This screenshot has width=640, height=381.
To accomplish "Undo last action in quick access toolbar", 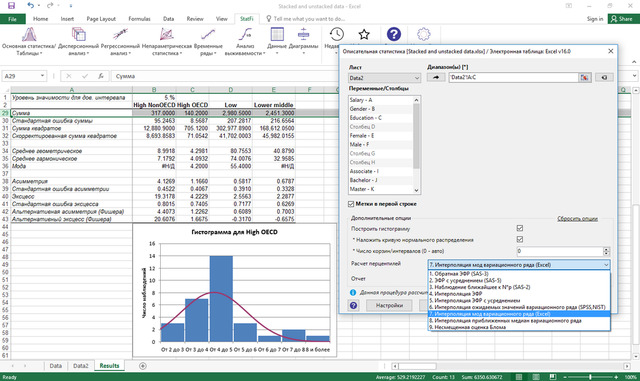I will click(31, 5).
